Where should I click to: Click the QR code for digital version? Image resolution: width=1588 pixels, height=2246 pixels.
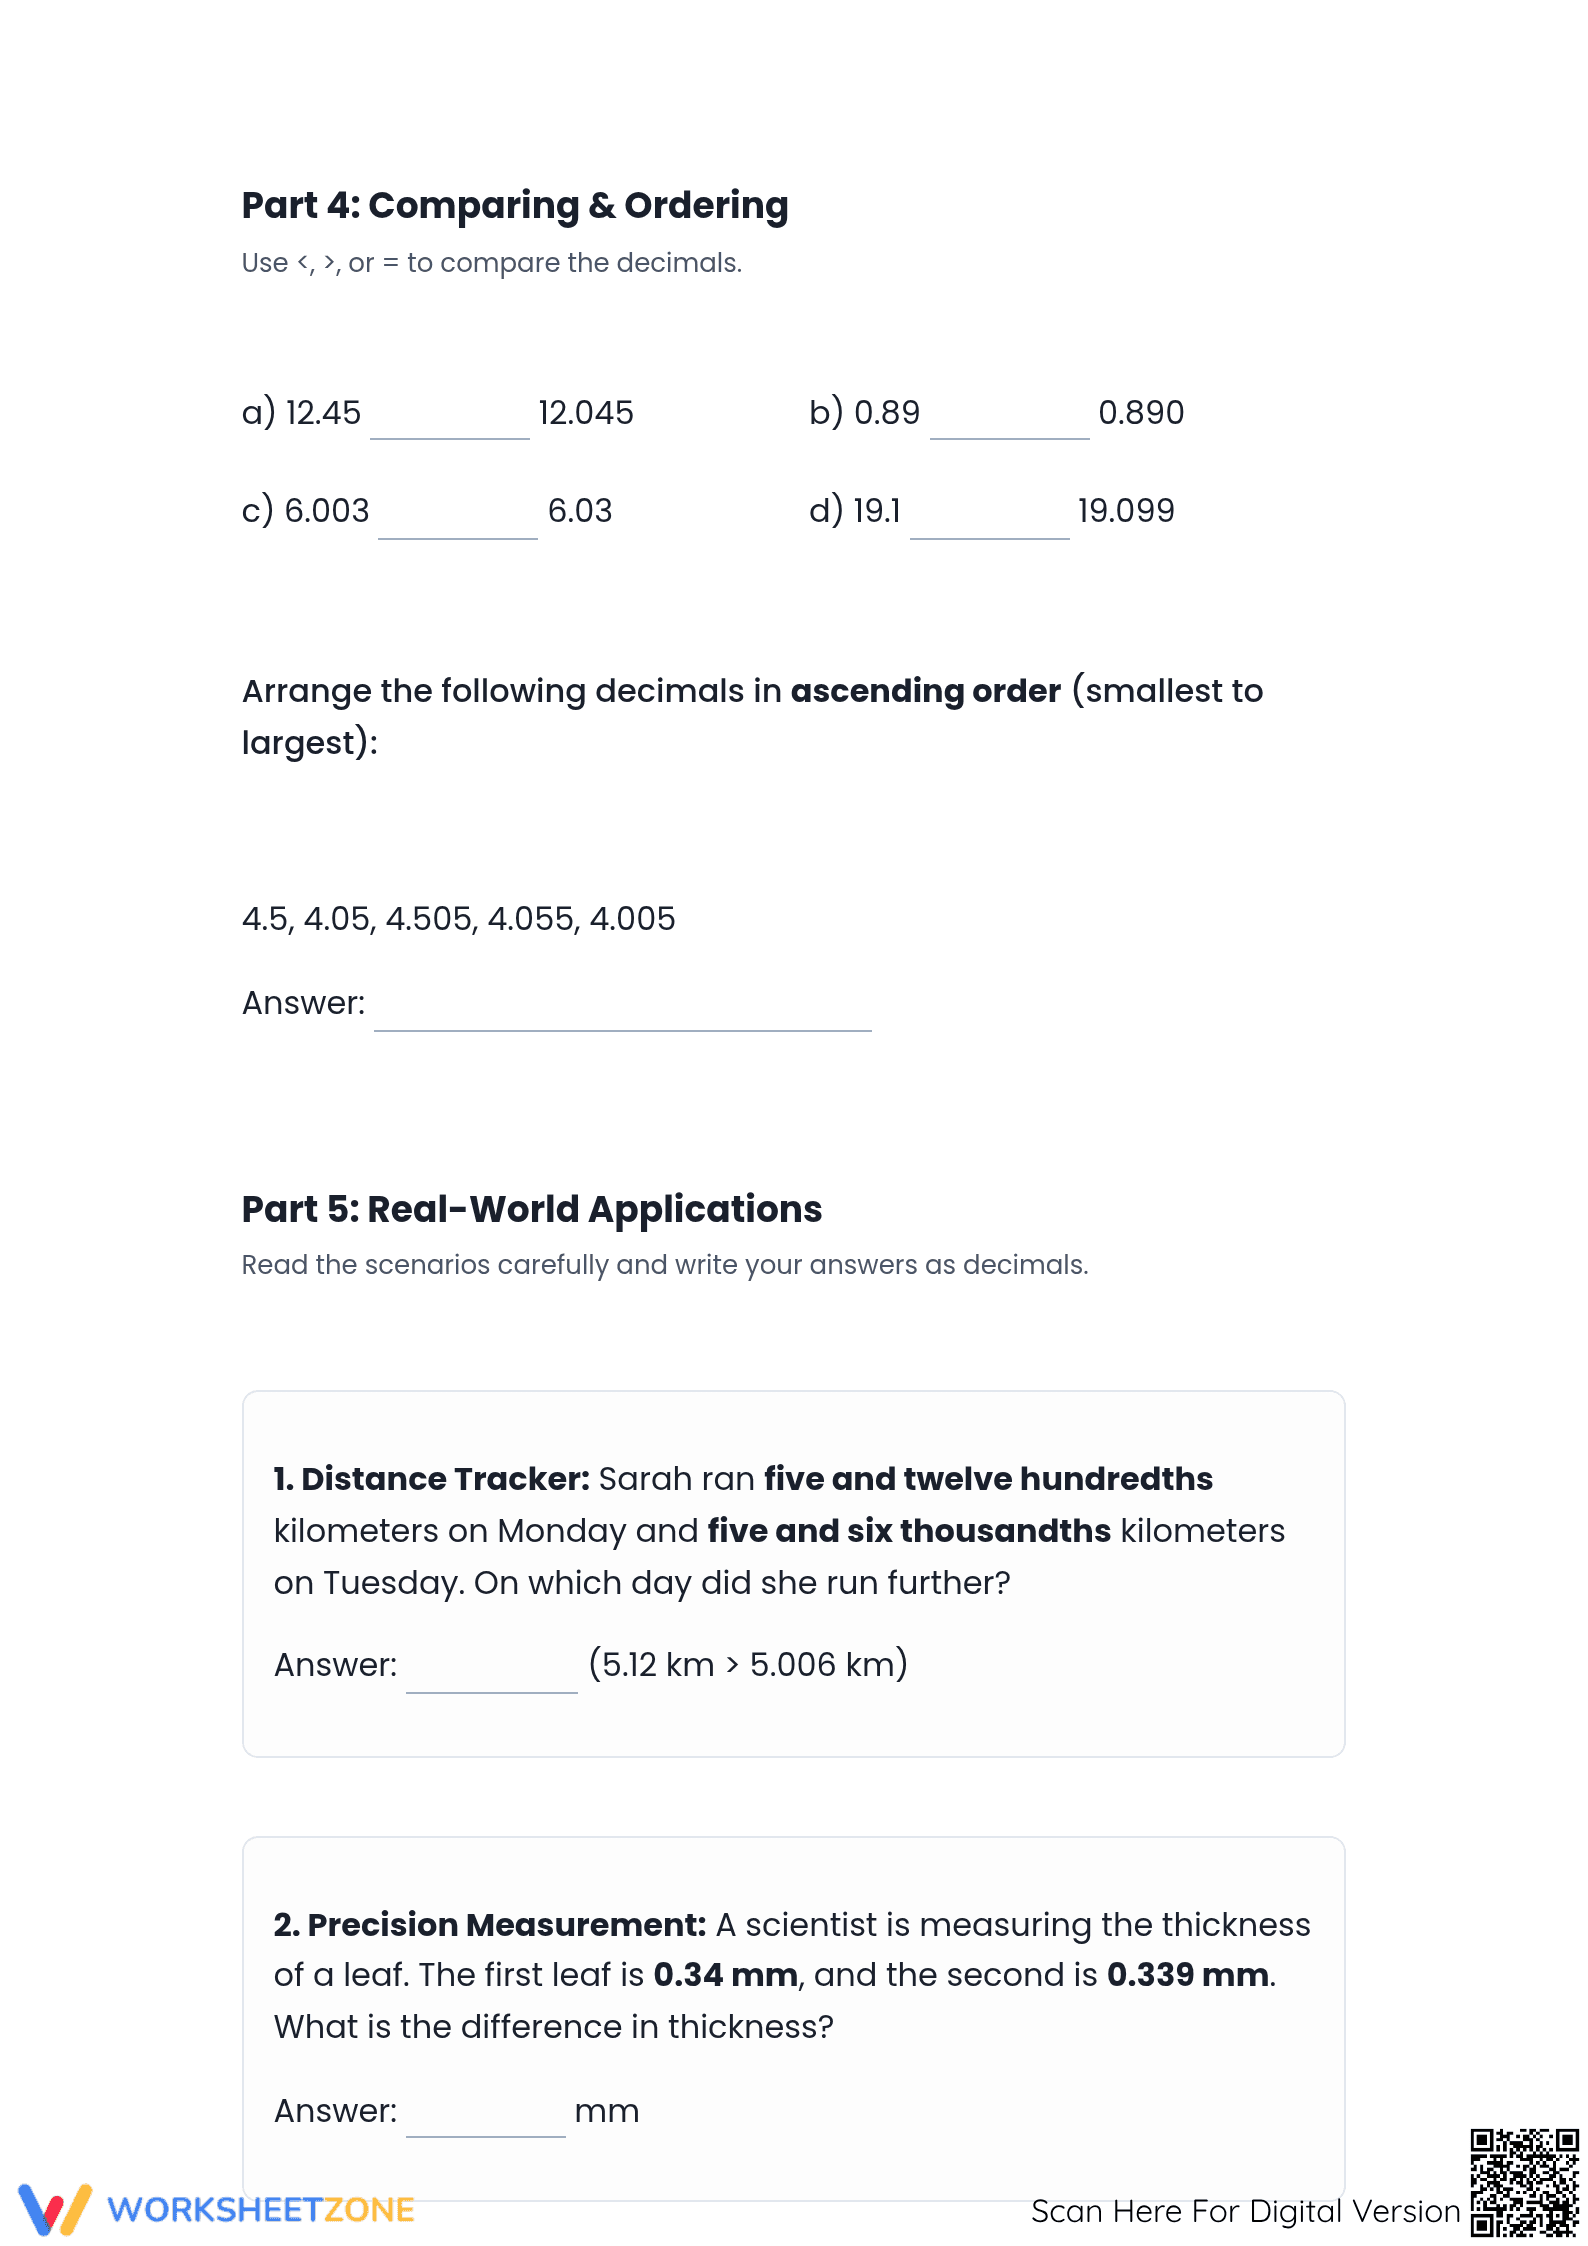click(x=1524, y=2182)
